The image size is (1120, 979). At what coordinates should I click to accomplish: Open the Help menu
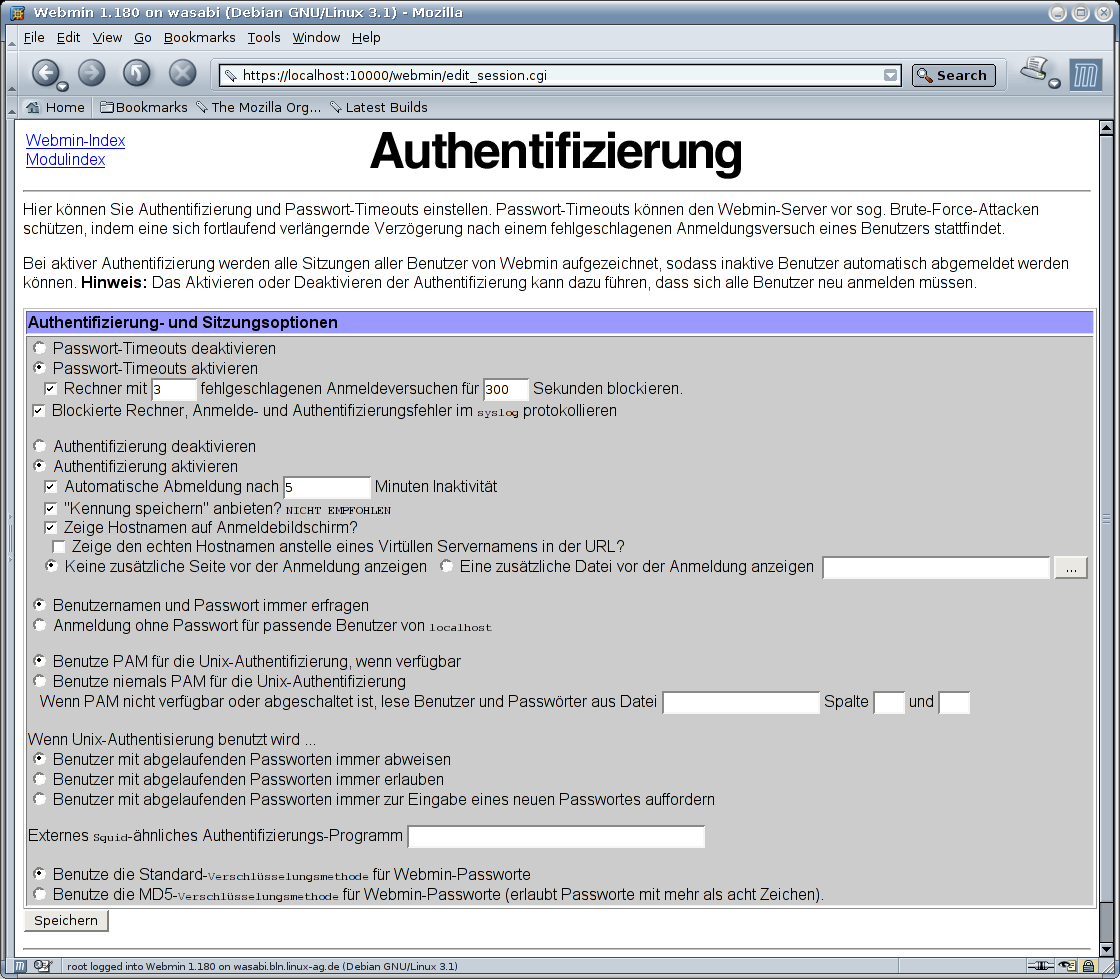pos(366,37)
